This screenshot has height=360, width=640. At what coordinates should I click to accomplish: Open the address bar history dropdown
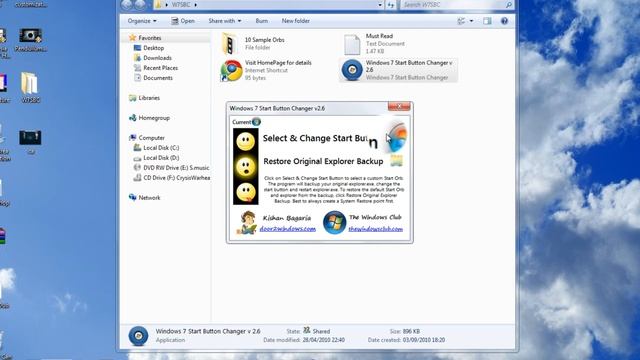[x=380, y=5]
